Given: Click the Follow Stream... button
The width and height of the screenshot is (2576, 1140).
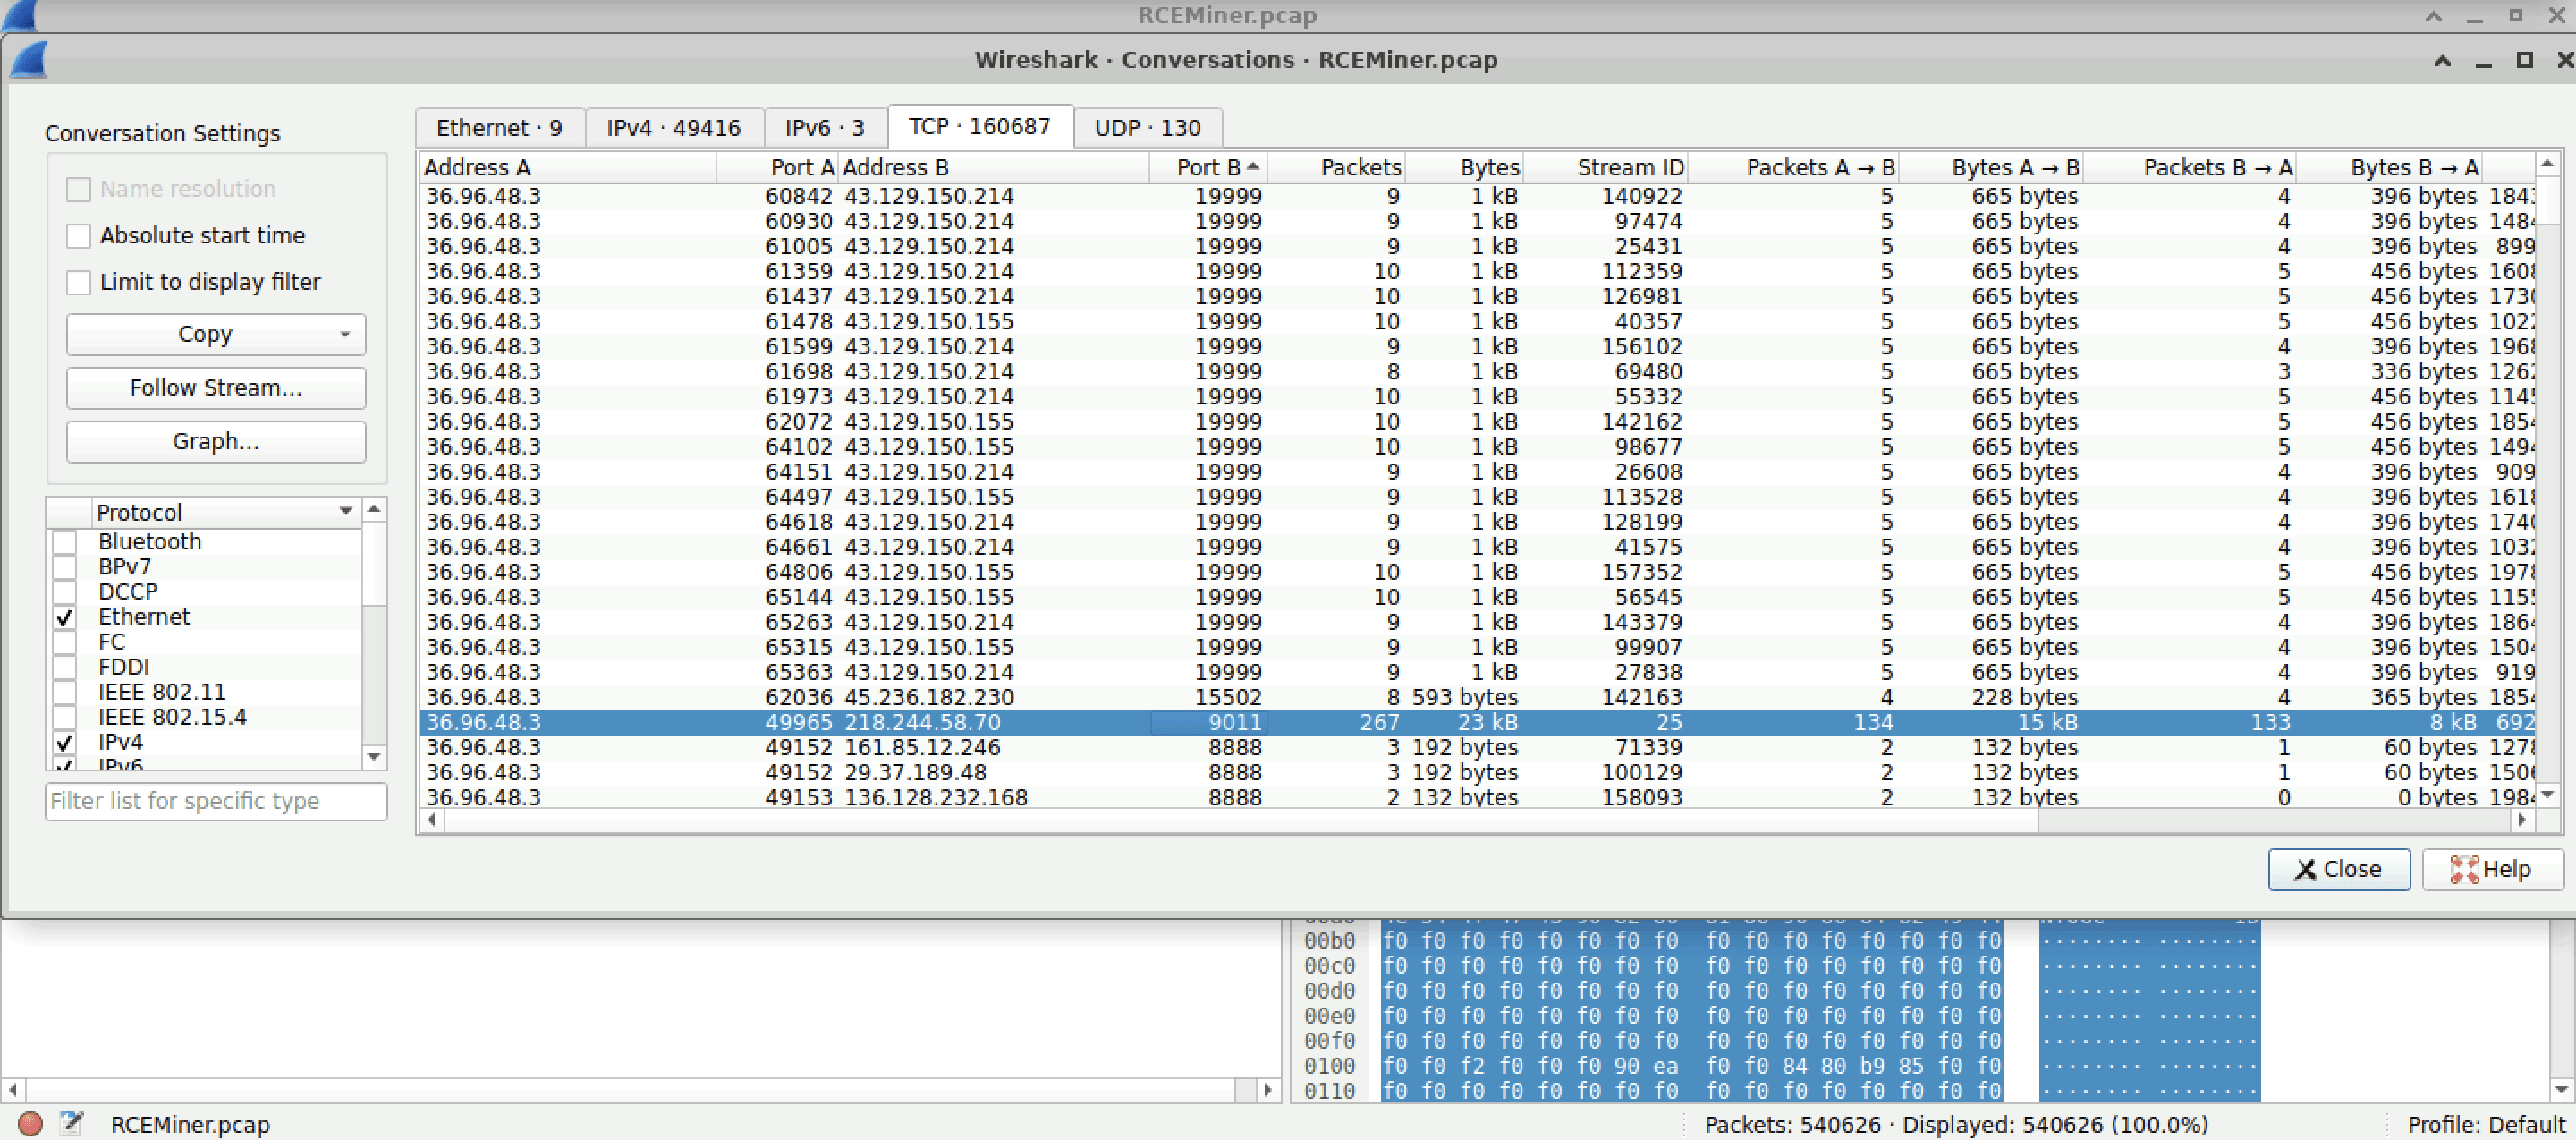Looking at the screenshot, I should click(216, 388).
